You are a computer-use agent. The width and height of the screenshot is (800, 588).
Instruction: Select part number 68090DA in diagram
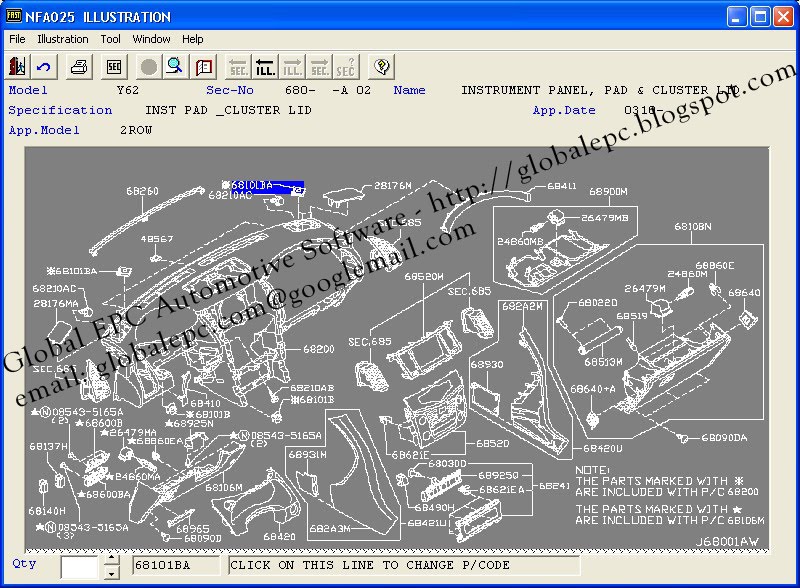tap(724, 438)
